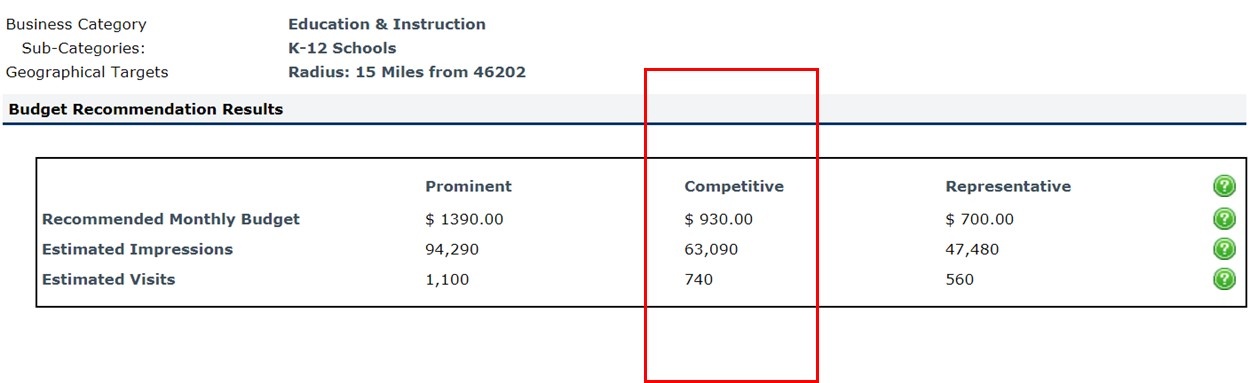
Task: Click the 1,100 estimated visits value
Action: 447,280
